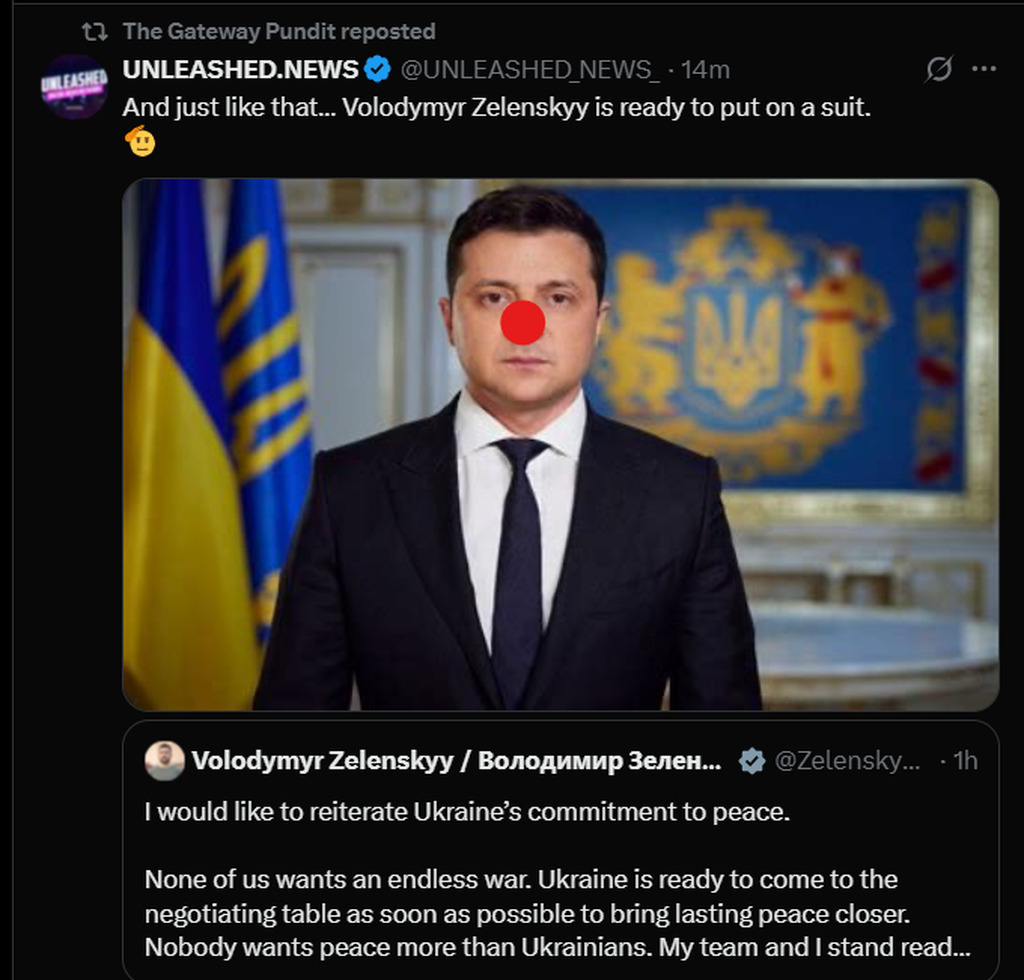This screenshot has height=980, width=1024.
Task: Click the saluting face emoji
Action: coord(140,142)
